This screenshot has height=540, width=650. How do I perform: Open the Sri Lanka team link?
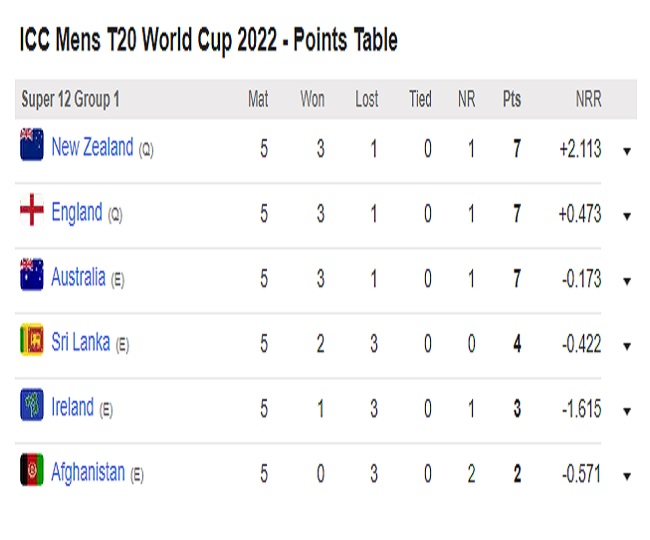tap(81, 343)
